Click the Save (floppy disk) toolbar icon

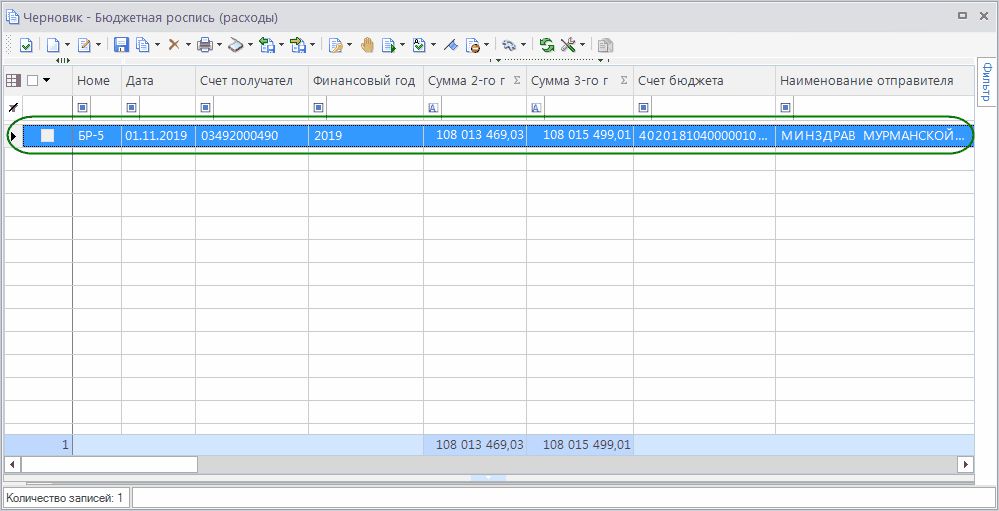[121, 45]
